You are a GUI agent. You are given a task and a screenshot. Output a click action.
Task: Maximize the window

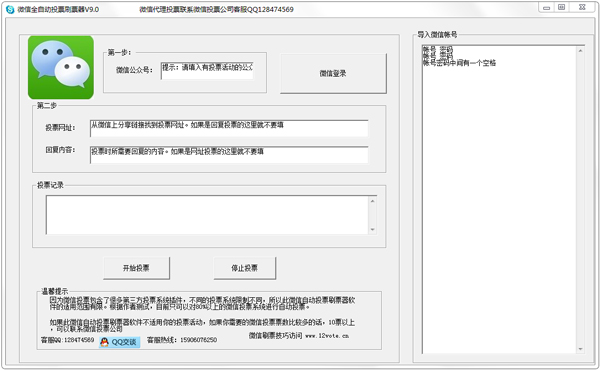tap(561, 7)
